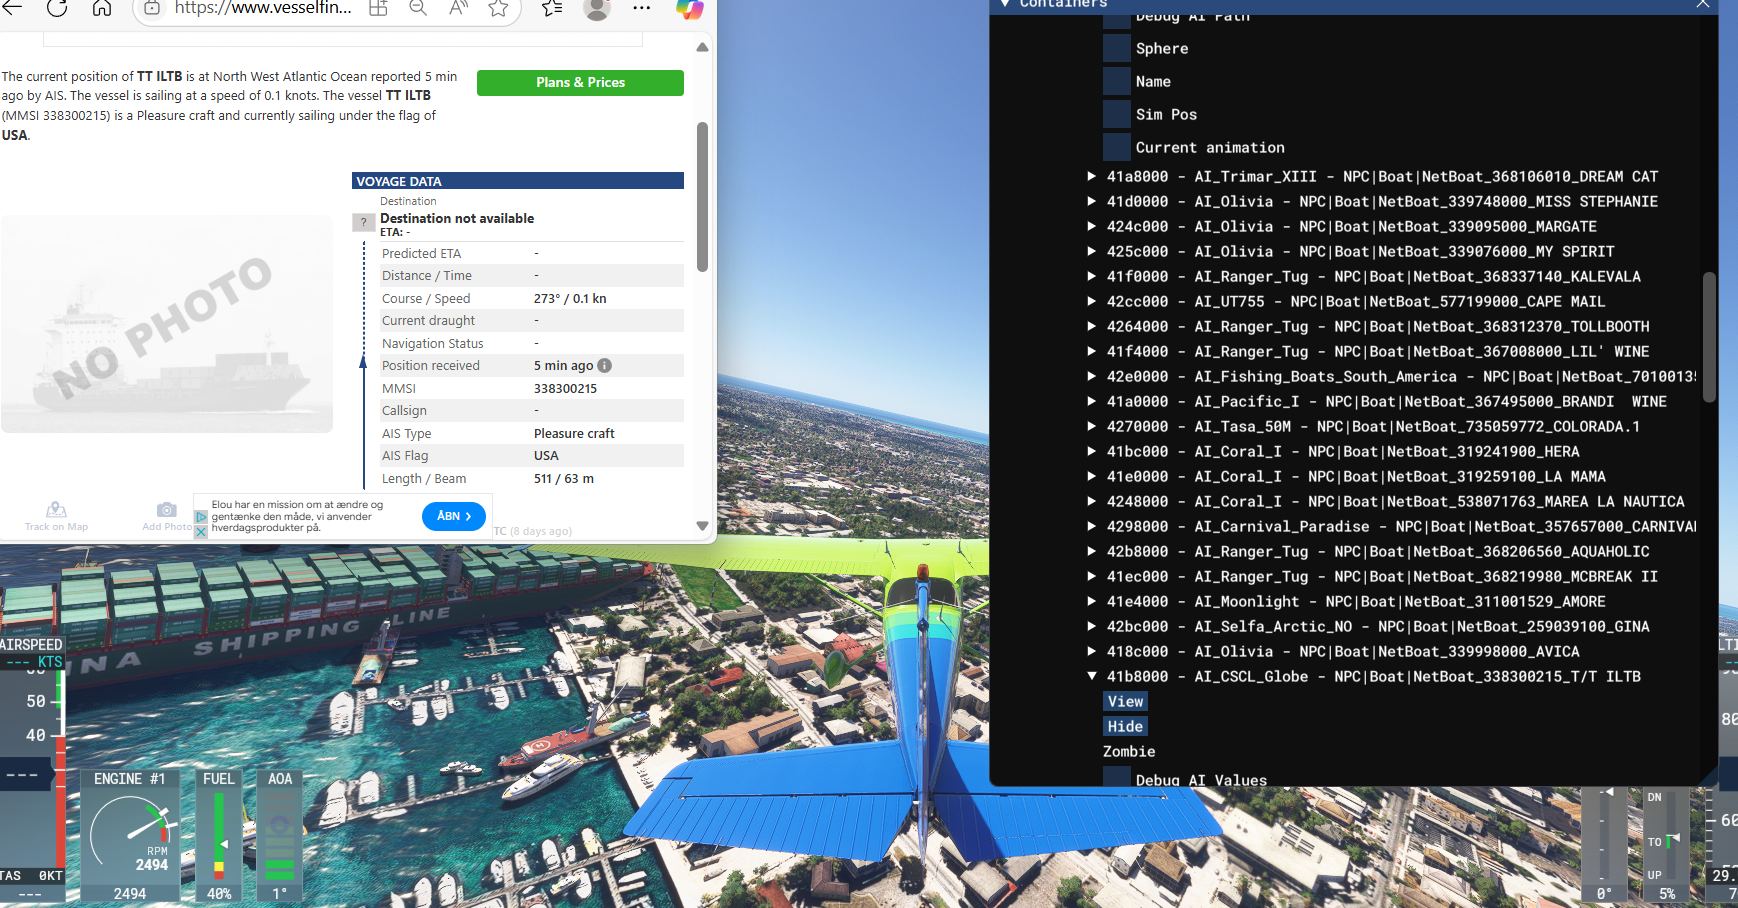Click the Track on Map pin icon
Viewport: 1738px width, 908px height.
tap(57, 510)
